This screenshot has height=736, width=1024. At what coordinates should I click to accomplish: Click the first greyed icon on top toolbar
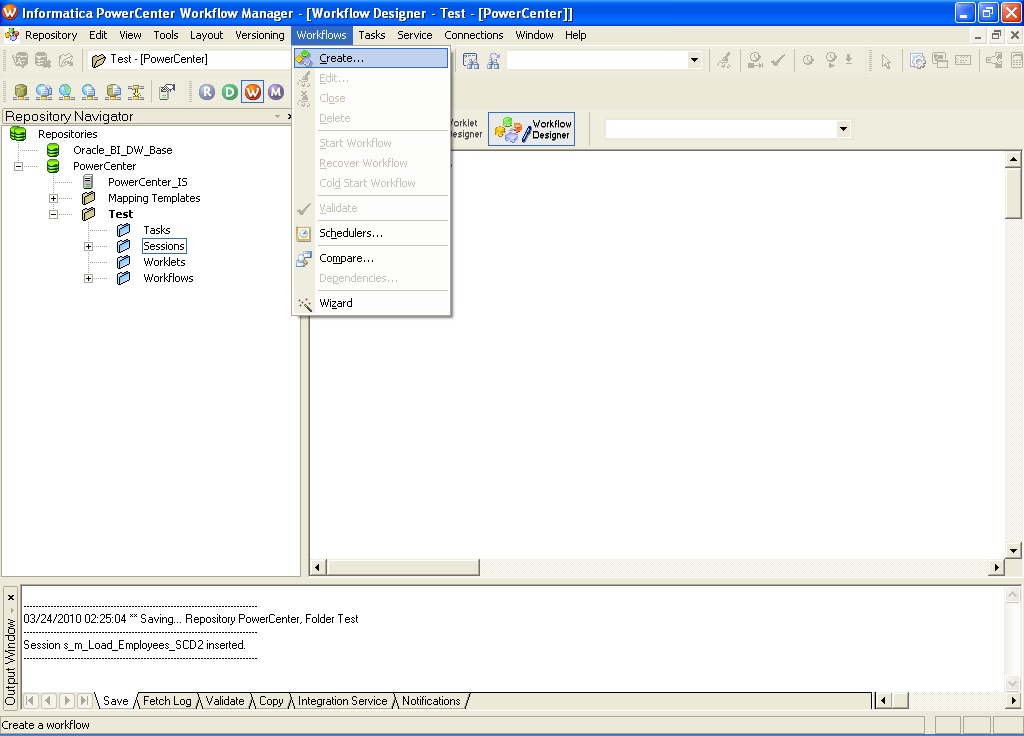(20, 61)
